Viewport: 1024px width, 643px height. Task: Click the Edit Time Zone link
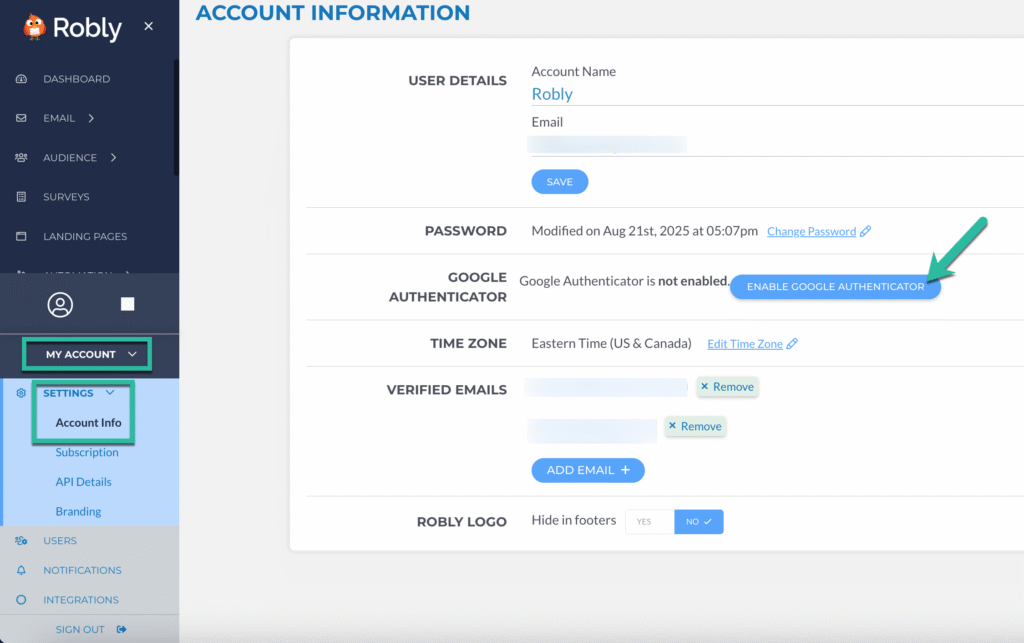pos(744,343)
